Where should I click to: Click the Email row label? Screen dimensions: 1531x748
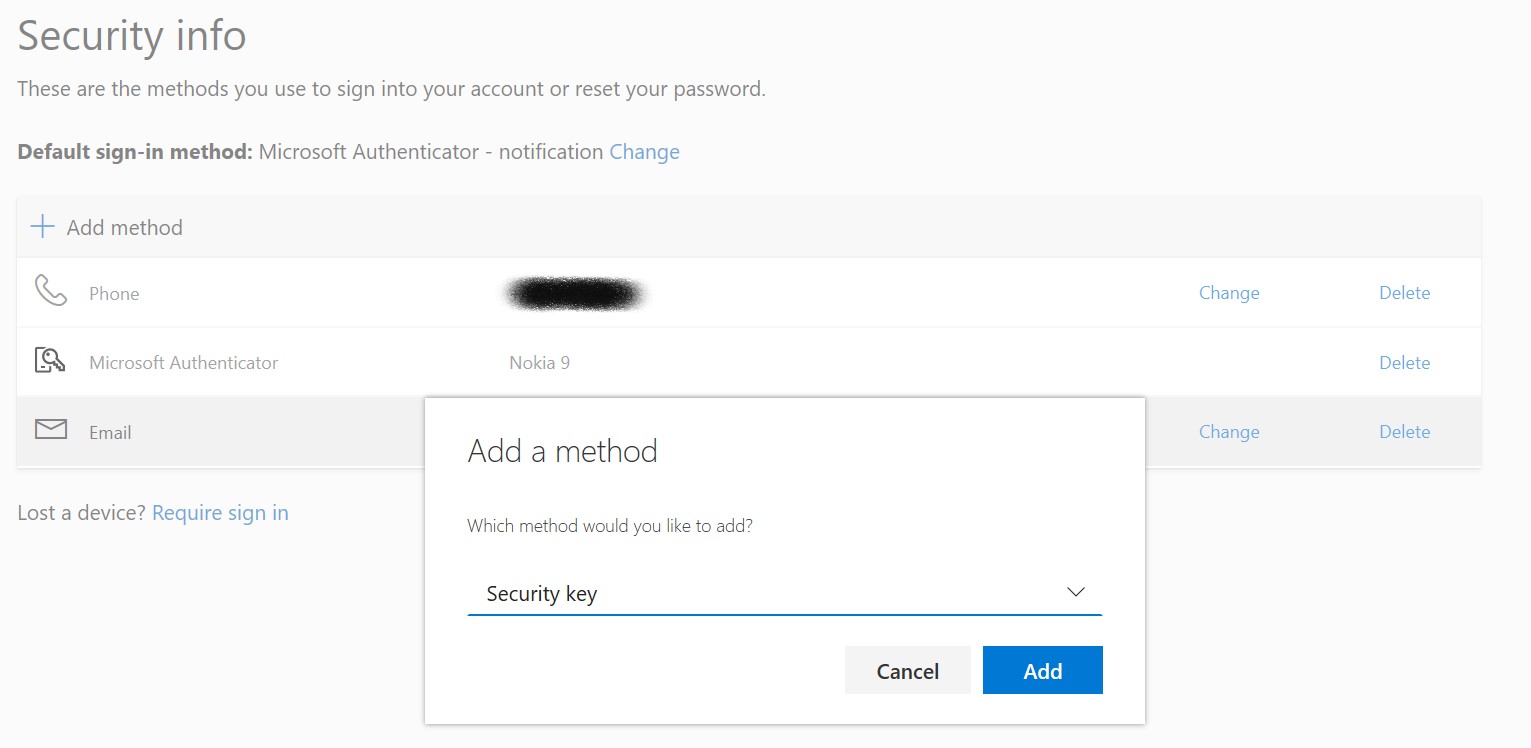point(110,433)
